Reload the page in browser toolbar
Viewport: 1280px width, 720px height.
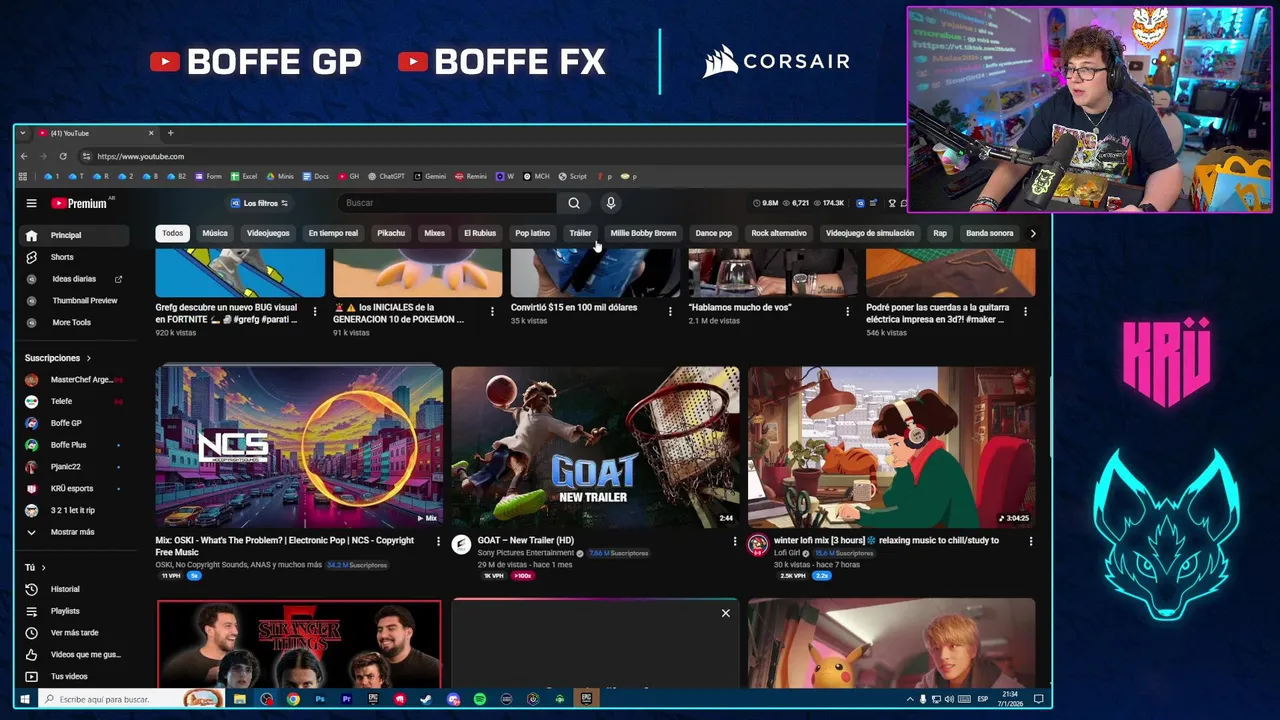(x=62, y=156)
